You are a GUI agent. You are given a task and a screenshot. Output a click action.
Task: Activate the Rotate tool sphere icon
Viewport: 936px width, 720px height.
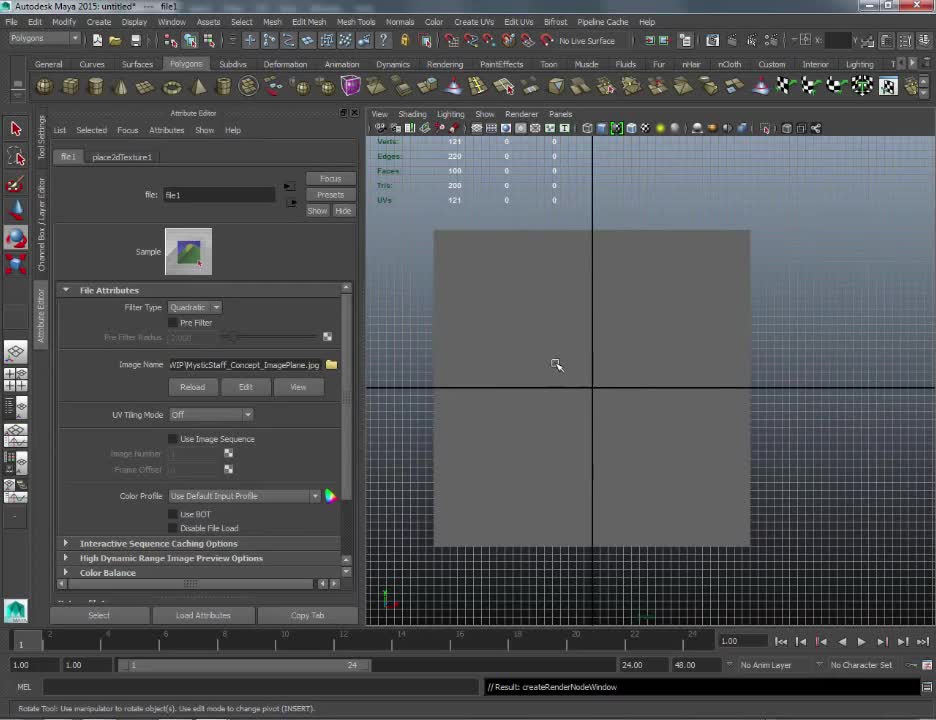click(x=15, y=238)
